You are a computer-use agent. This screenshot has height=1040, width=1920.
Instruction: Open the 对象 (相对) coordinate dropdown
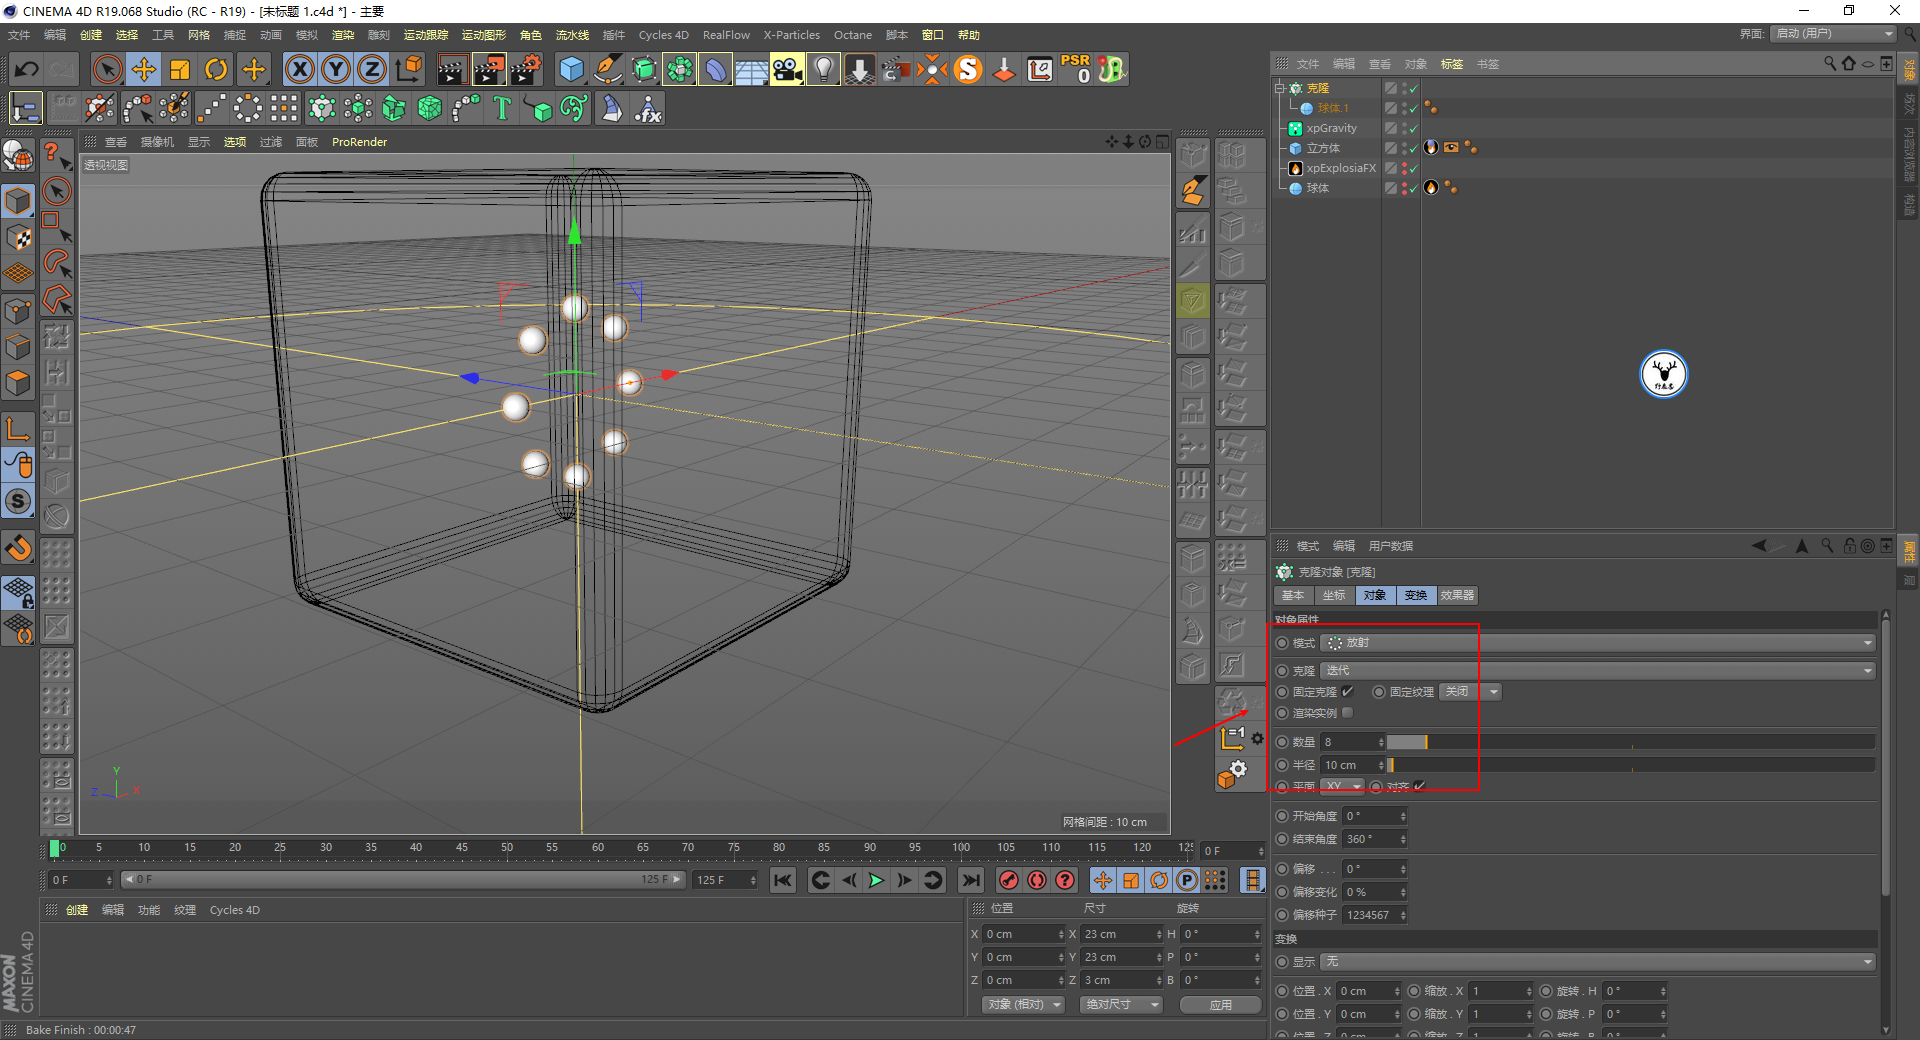point(1022,1004)
